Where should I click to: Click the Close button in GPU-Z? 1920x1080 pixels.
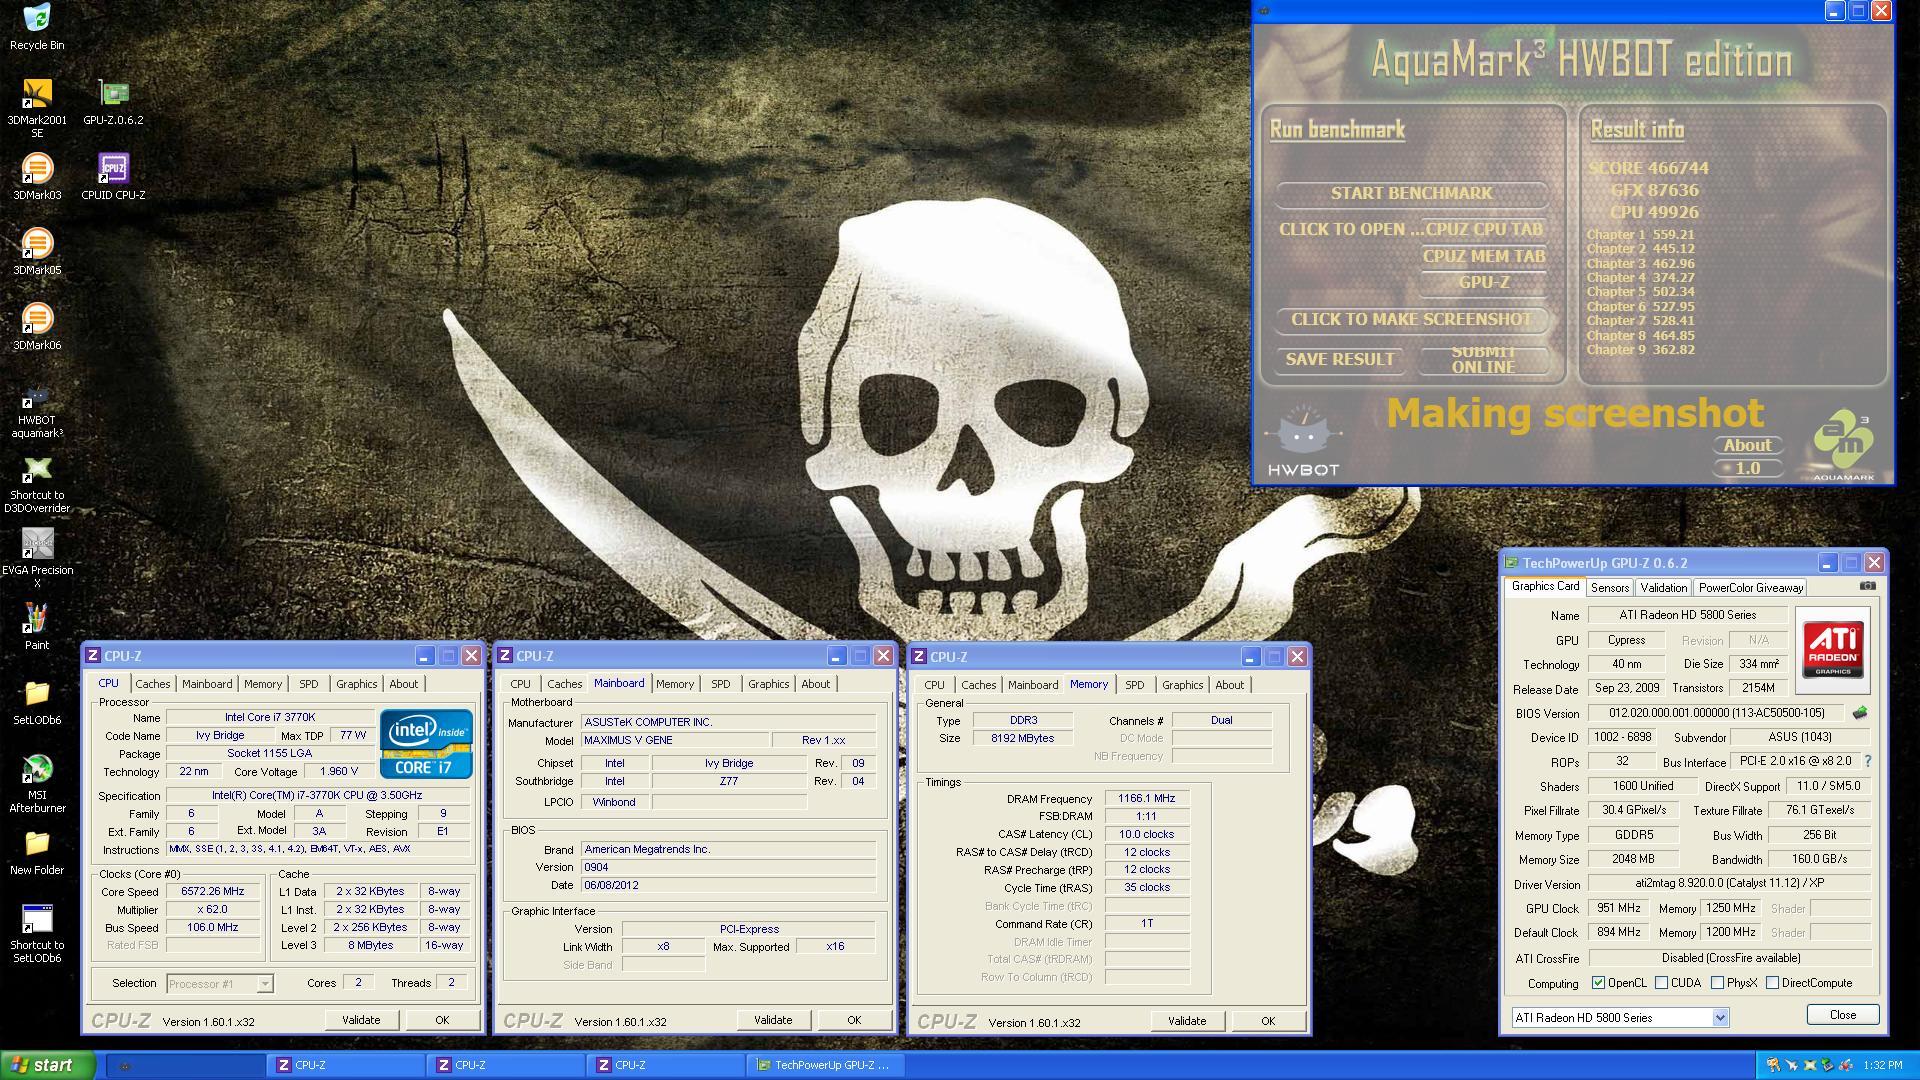tap(1843, 1014)
